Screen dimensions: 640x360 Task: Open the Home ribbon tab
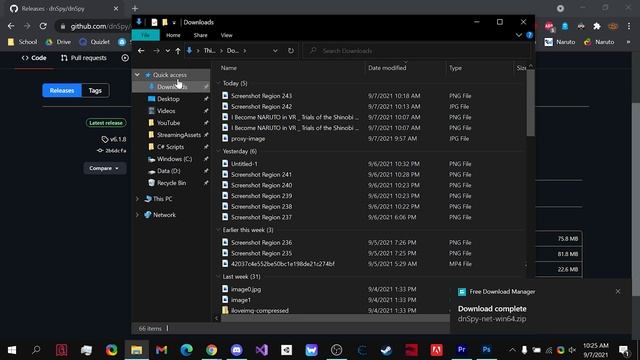pos(173,35)
